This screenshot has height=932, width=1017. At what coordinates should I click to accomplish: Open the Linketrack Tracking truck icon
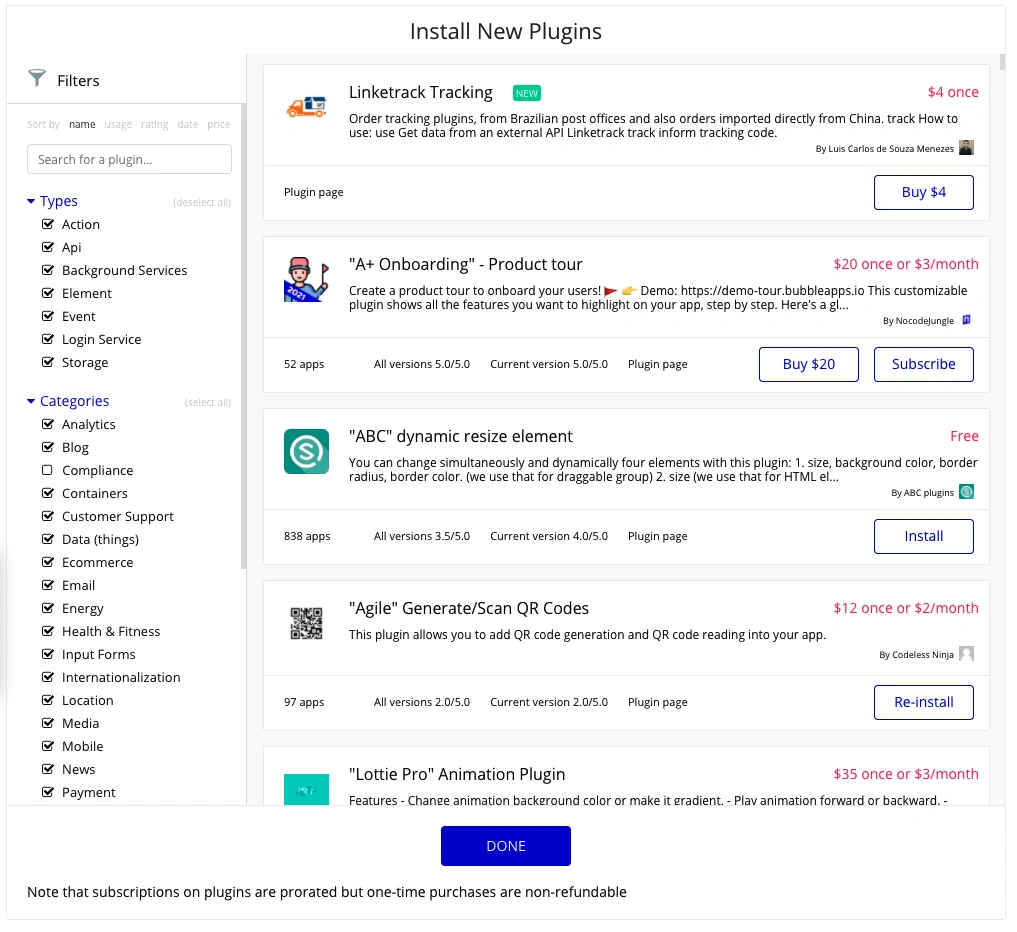pos(306,106)
